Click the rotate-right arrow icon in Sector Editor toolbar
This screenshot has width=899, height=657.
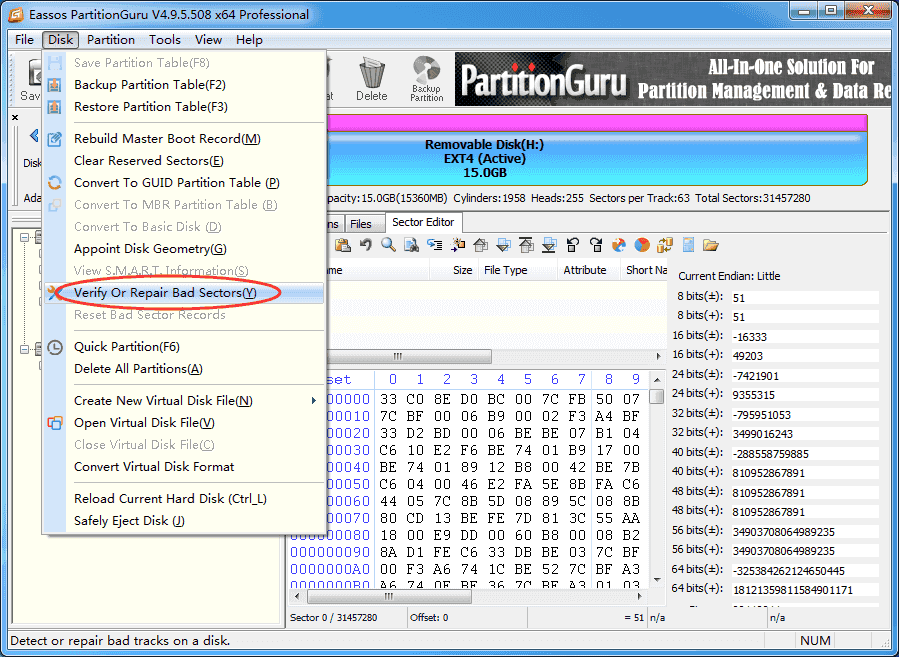[x=596, y=245]
